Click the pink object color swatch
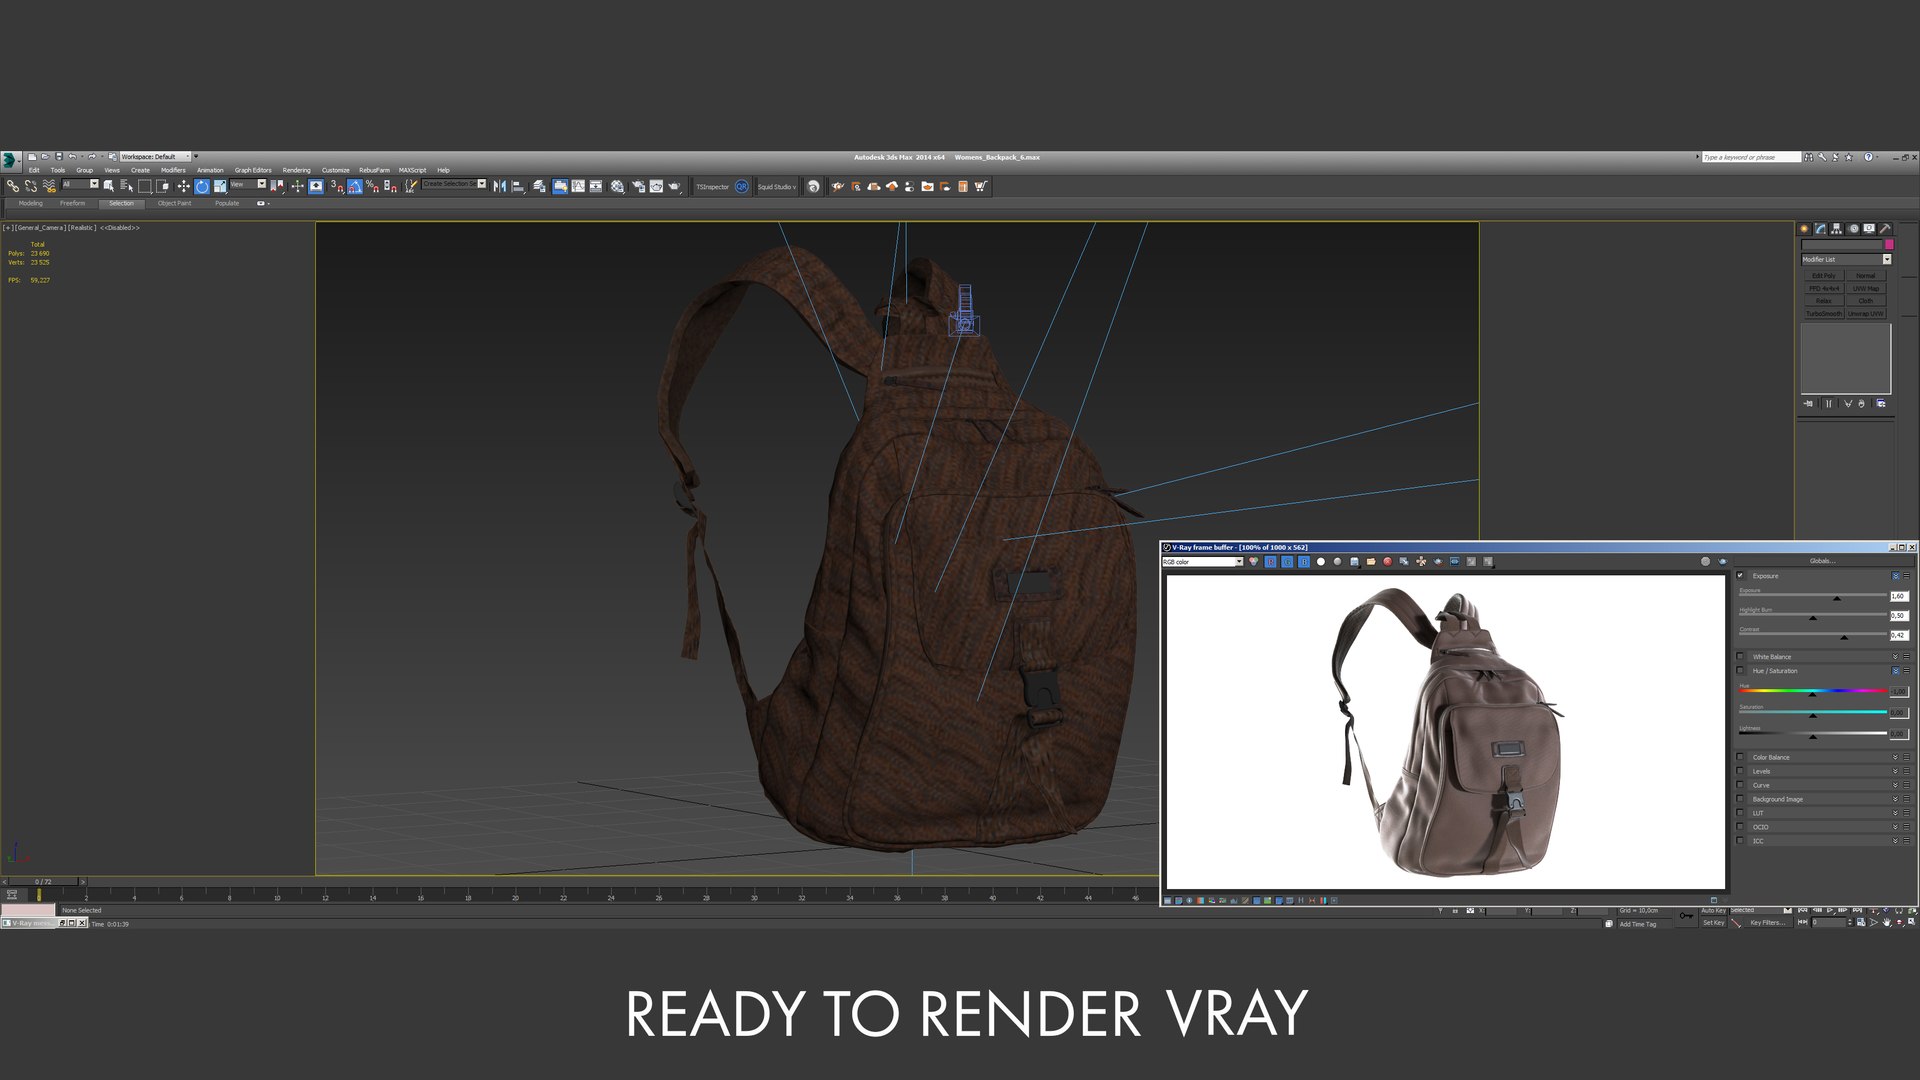This screenshot has height=1080, width=1920. click(1889, 245)
